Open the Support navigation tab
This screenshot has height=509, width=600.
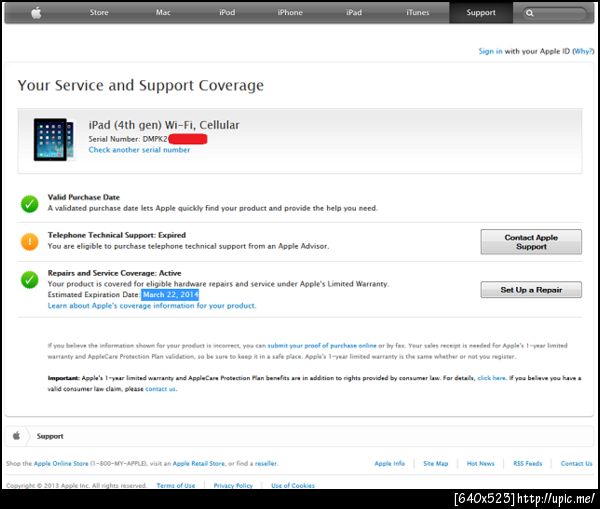[x=481, y=13]
